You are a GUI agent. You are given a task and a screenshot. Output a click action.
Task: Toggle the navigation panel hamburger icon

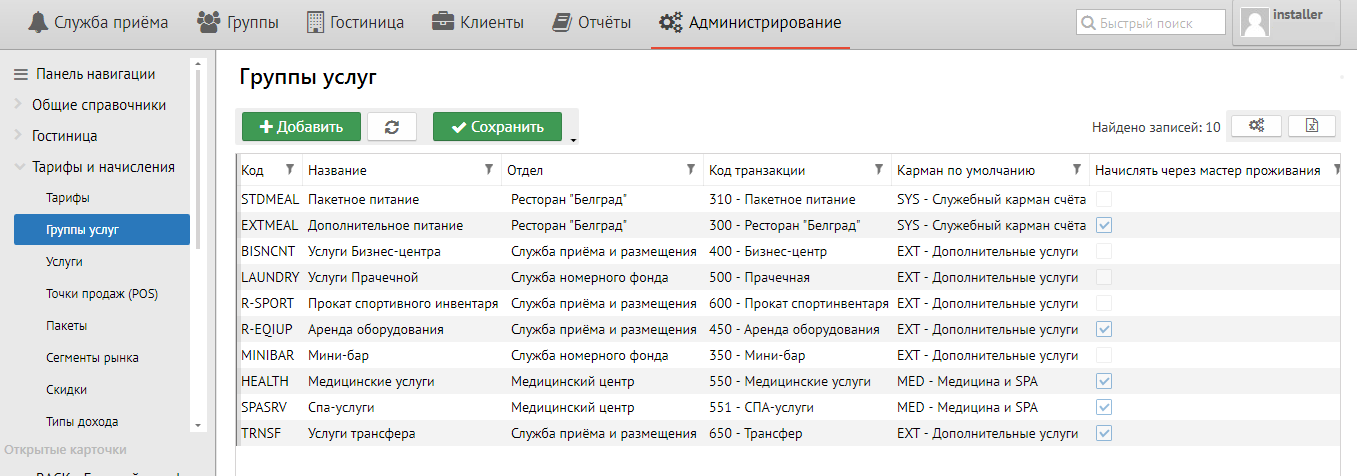click(20, 74)
